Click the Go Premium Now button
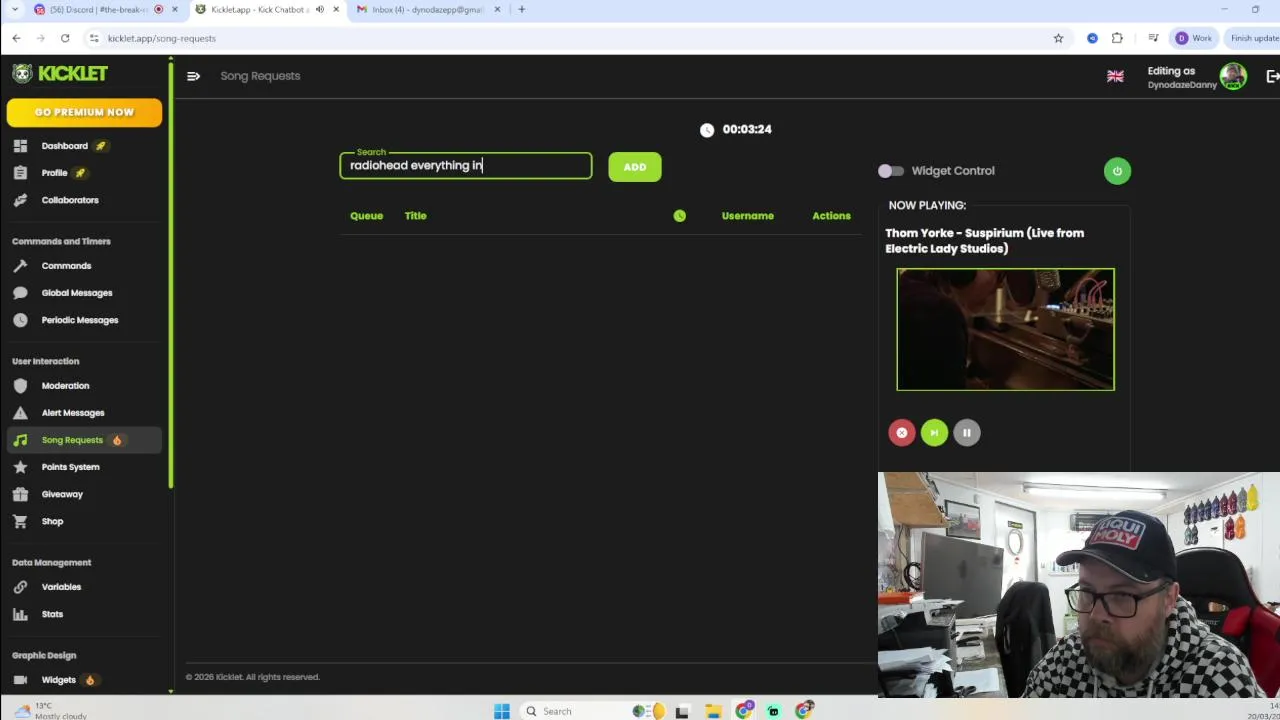 click(x=84, y=112)
